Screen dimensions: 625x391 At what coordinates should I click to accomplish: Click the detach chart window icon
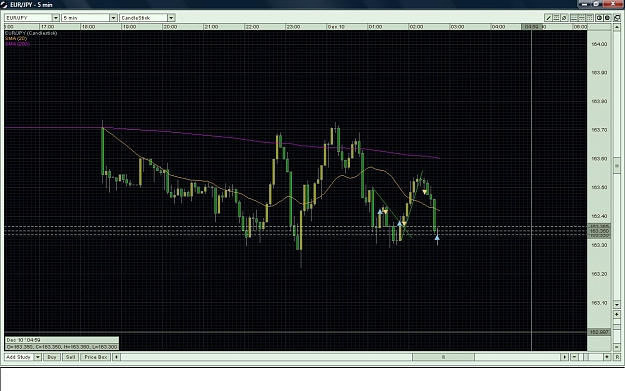617,18
